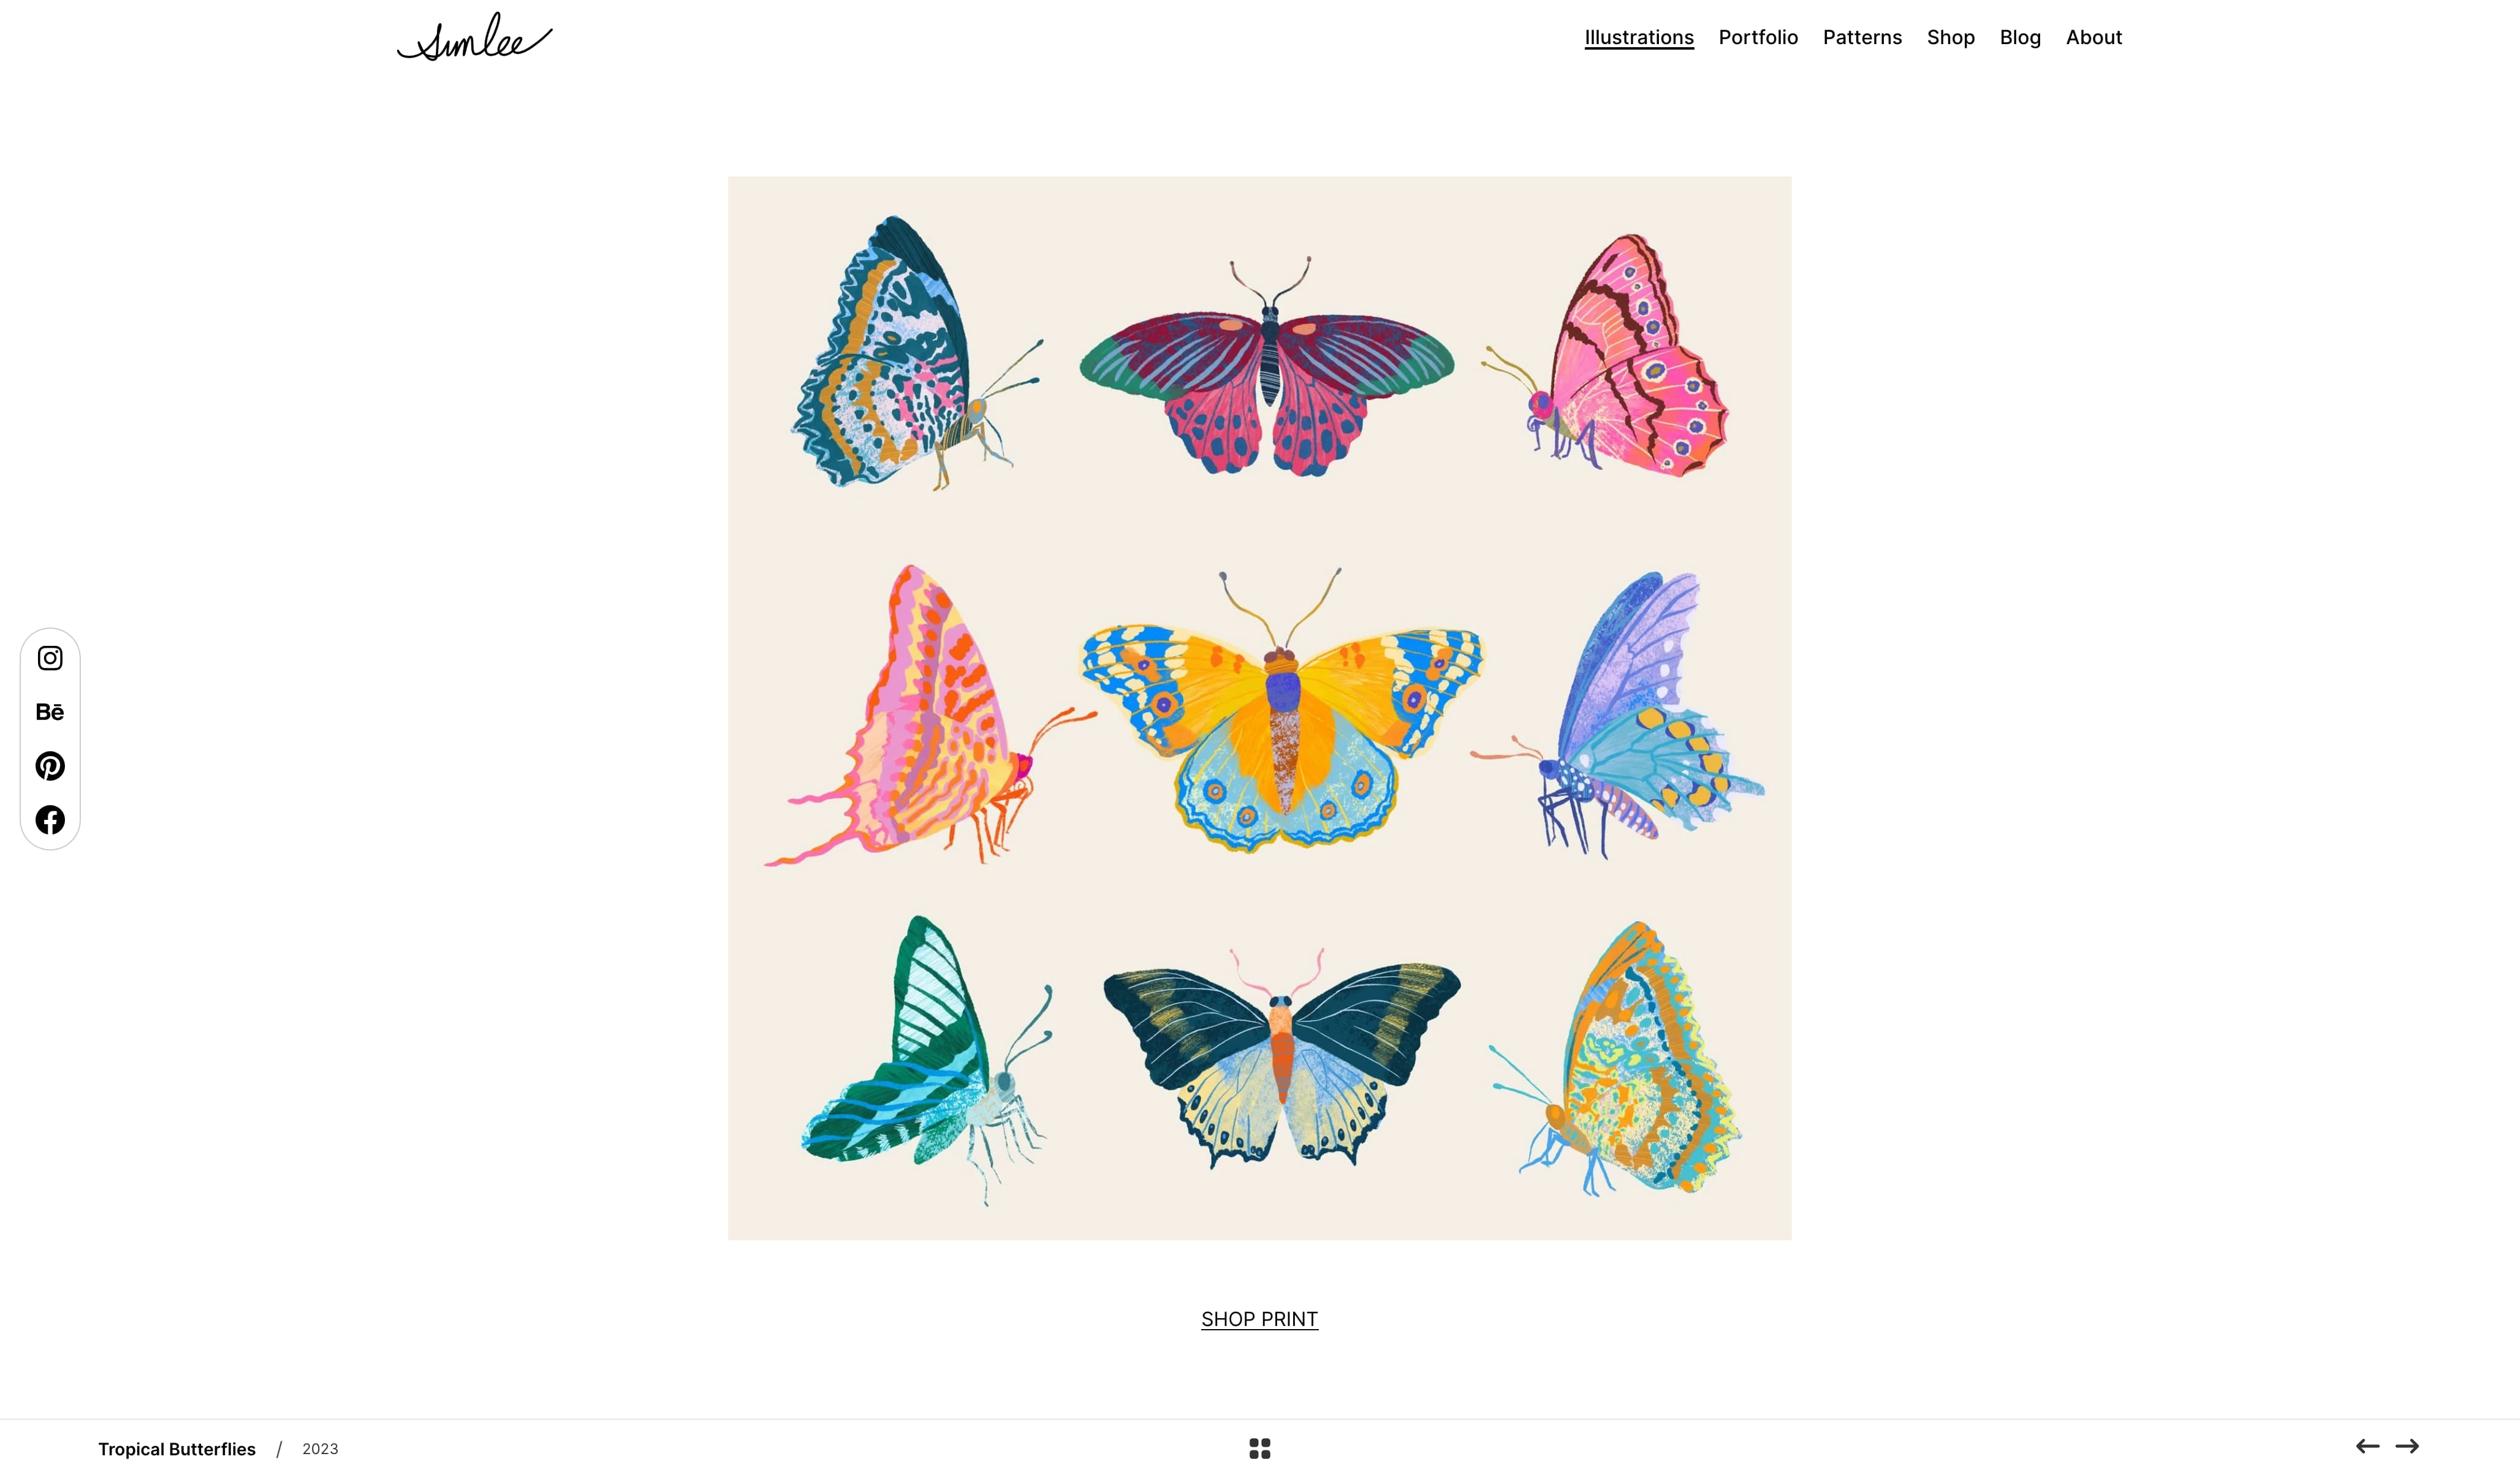Go to next illustration with right arrow

(x=2407, y=1446)
